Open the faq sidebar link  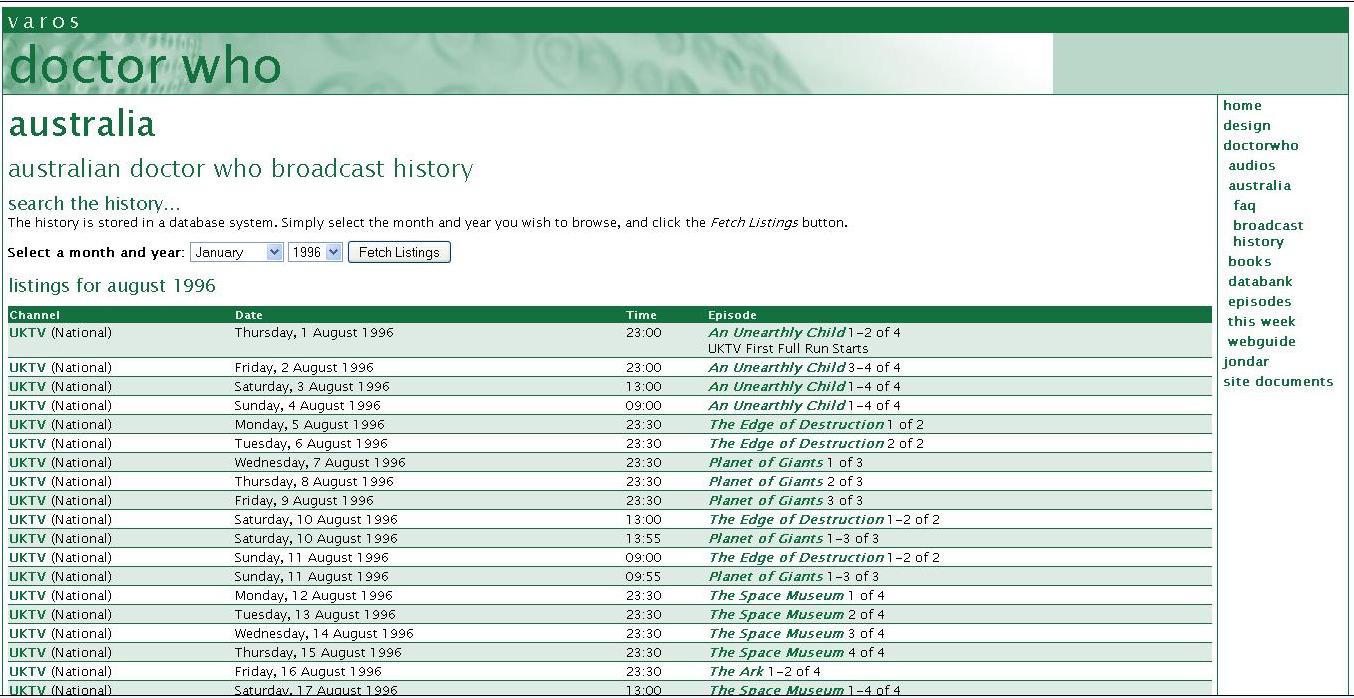1244,205
